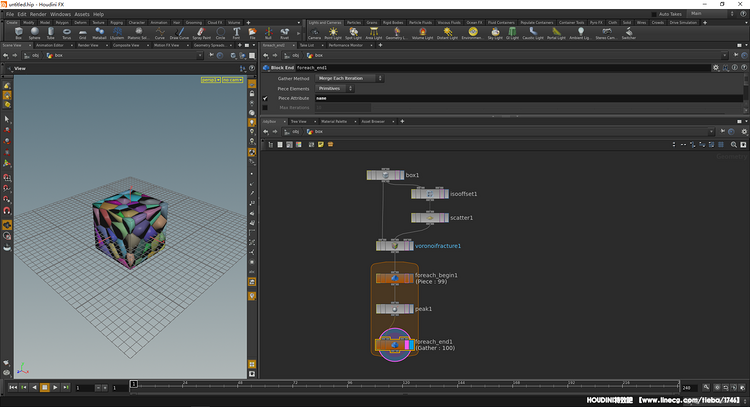Toggle the display flag on voronoifracture1 node

pyautogui.click(x=410, y=246)
